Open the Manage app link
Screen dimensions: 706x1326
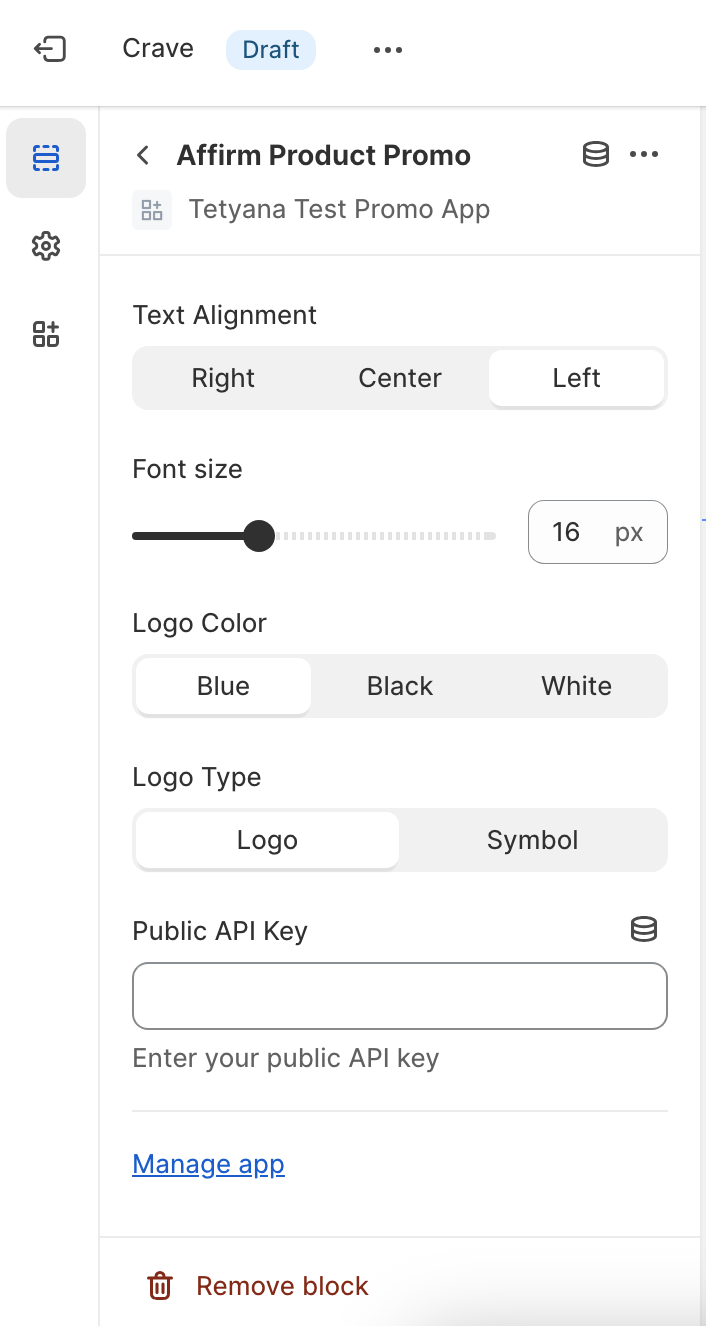coord(208,1164)
